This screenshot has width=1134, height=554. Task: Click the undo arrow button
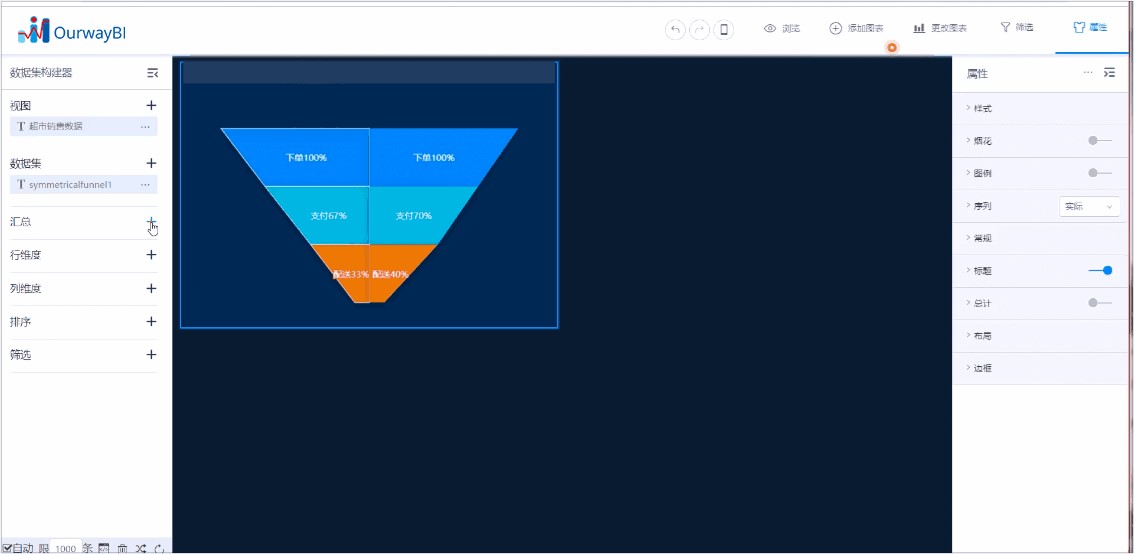point(675,30)
